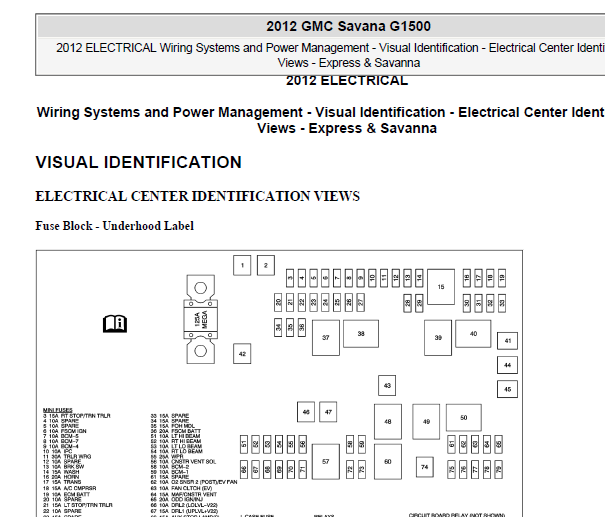The width and height of the screenshot is (605, 517).
Task: Click mini fuse slot 27 in diagram
Action: 361,303
